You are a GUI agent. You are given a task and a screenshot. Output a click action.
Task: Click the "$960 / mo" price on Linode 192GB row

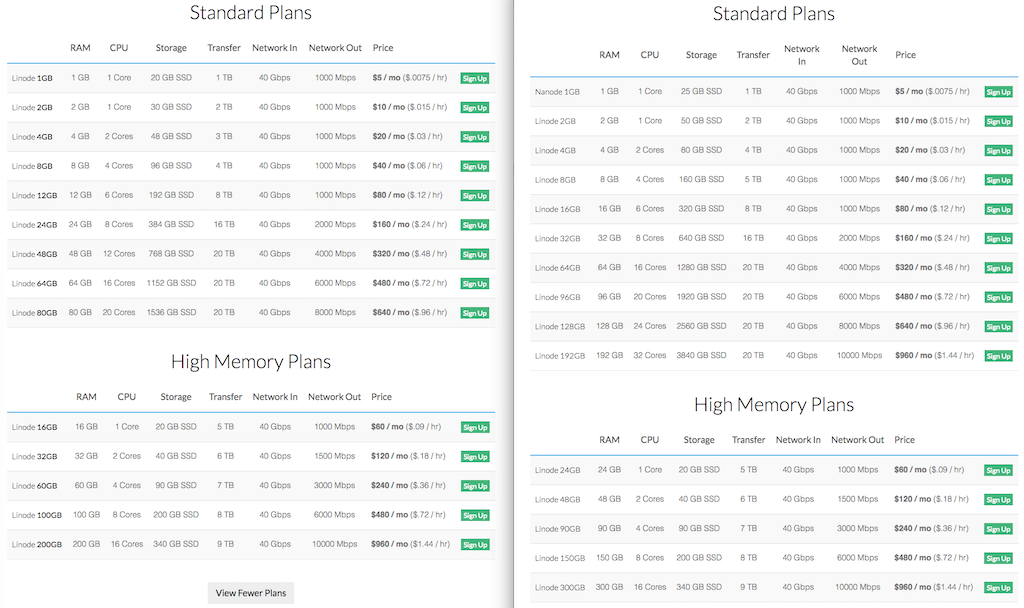[x=913, y=356]
